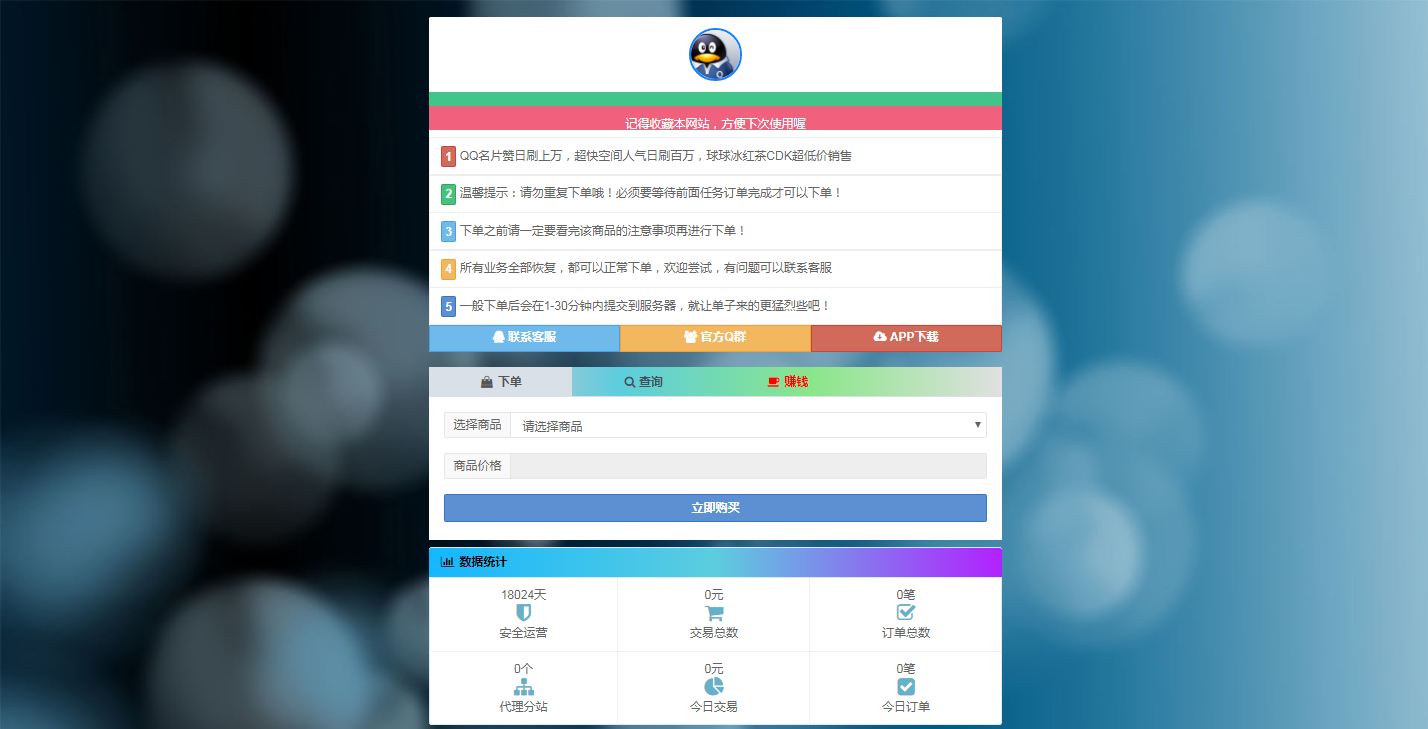Click the pie chart icon above 今日交易

click(x=714, y=686)
